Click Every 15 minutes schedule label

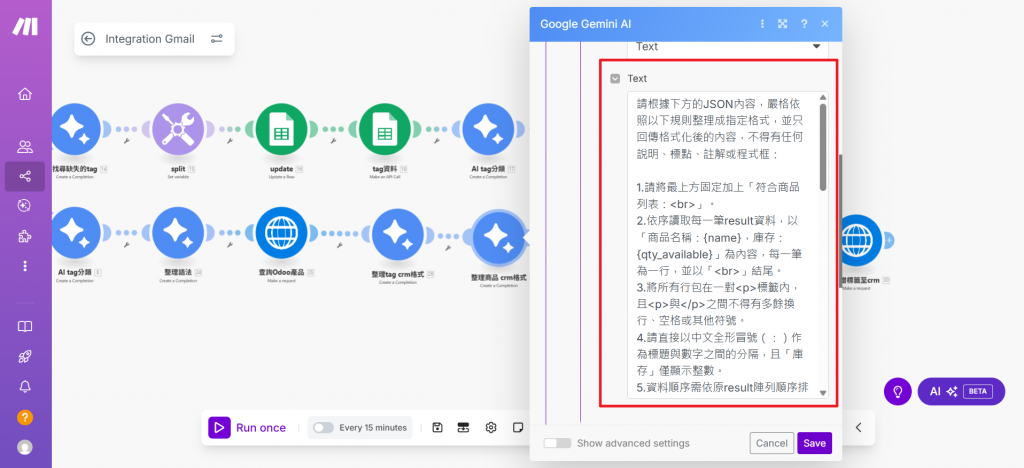click(x=373, y=428)
